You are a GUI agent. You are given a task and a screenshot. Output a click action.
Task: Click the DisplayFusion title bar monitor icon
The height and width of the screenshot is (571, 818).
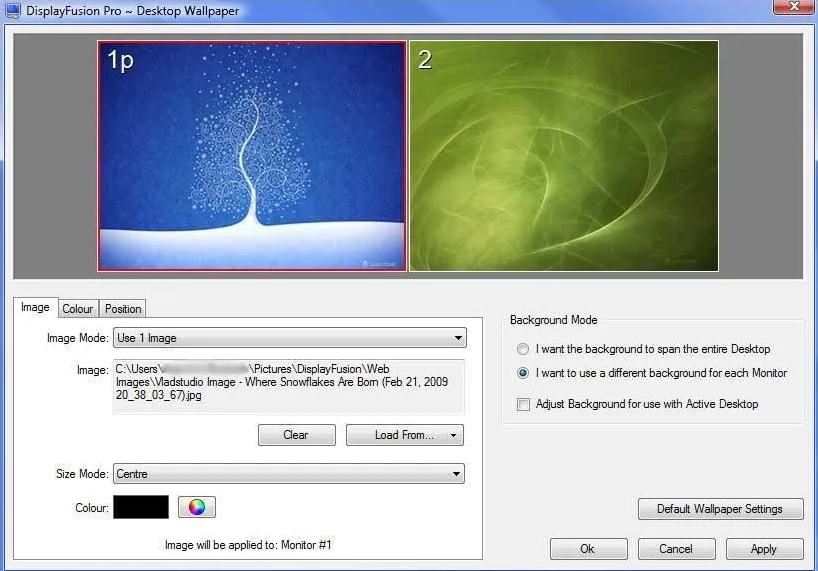[x=11, y=11]
